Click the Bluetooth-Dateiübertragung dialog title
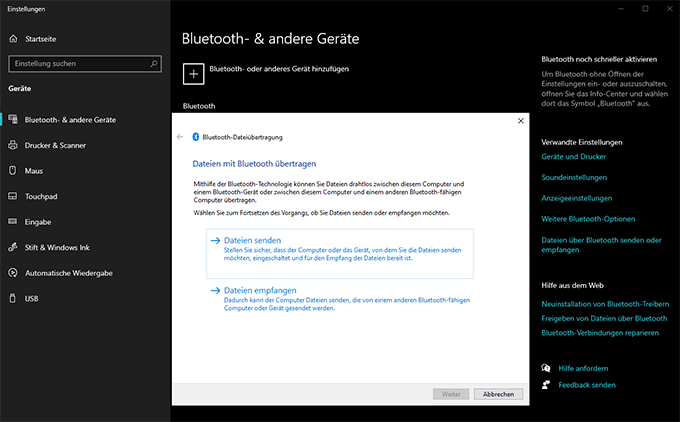Screen dimensions: 680x422 click(242, 137)
